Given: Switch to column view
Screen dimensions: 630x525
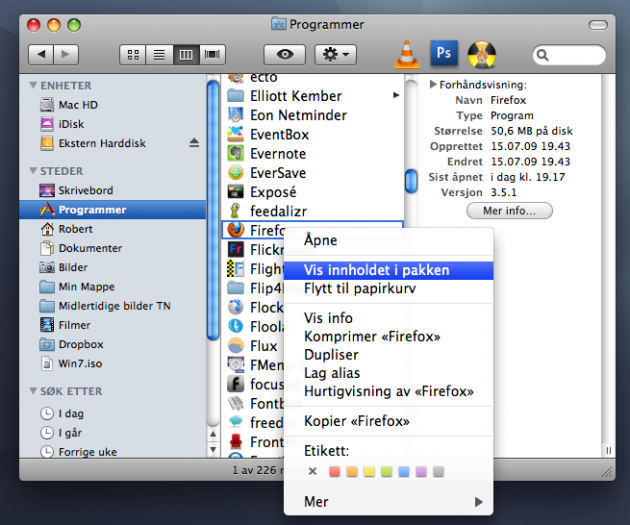Looking at the screenshot, I should 186,54.
